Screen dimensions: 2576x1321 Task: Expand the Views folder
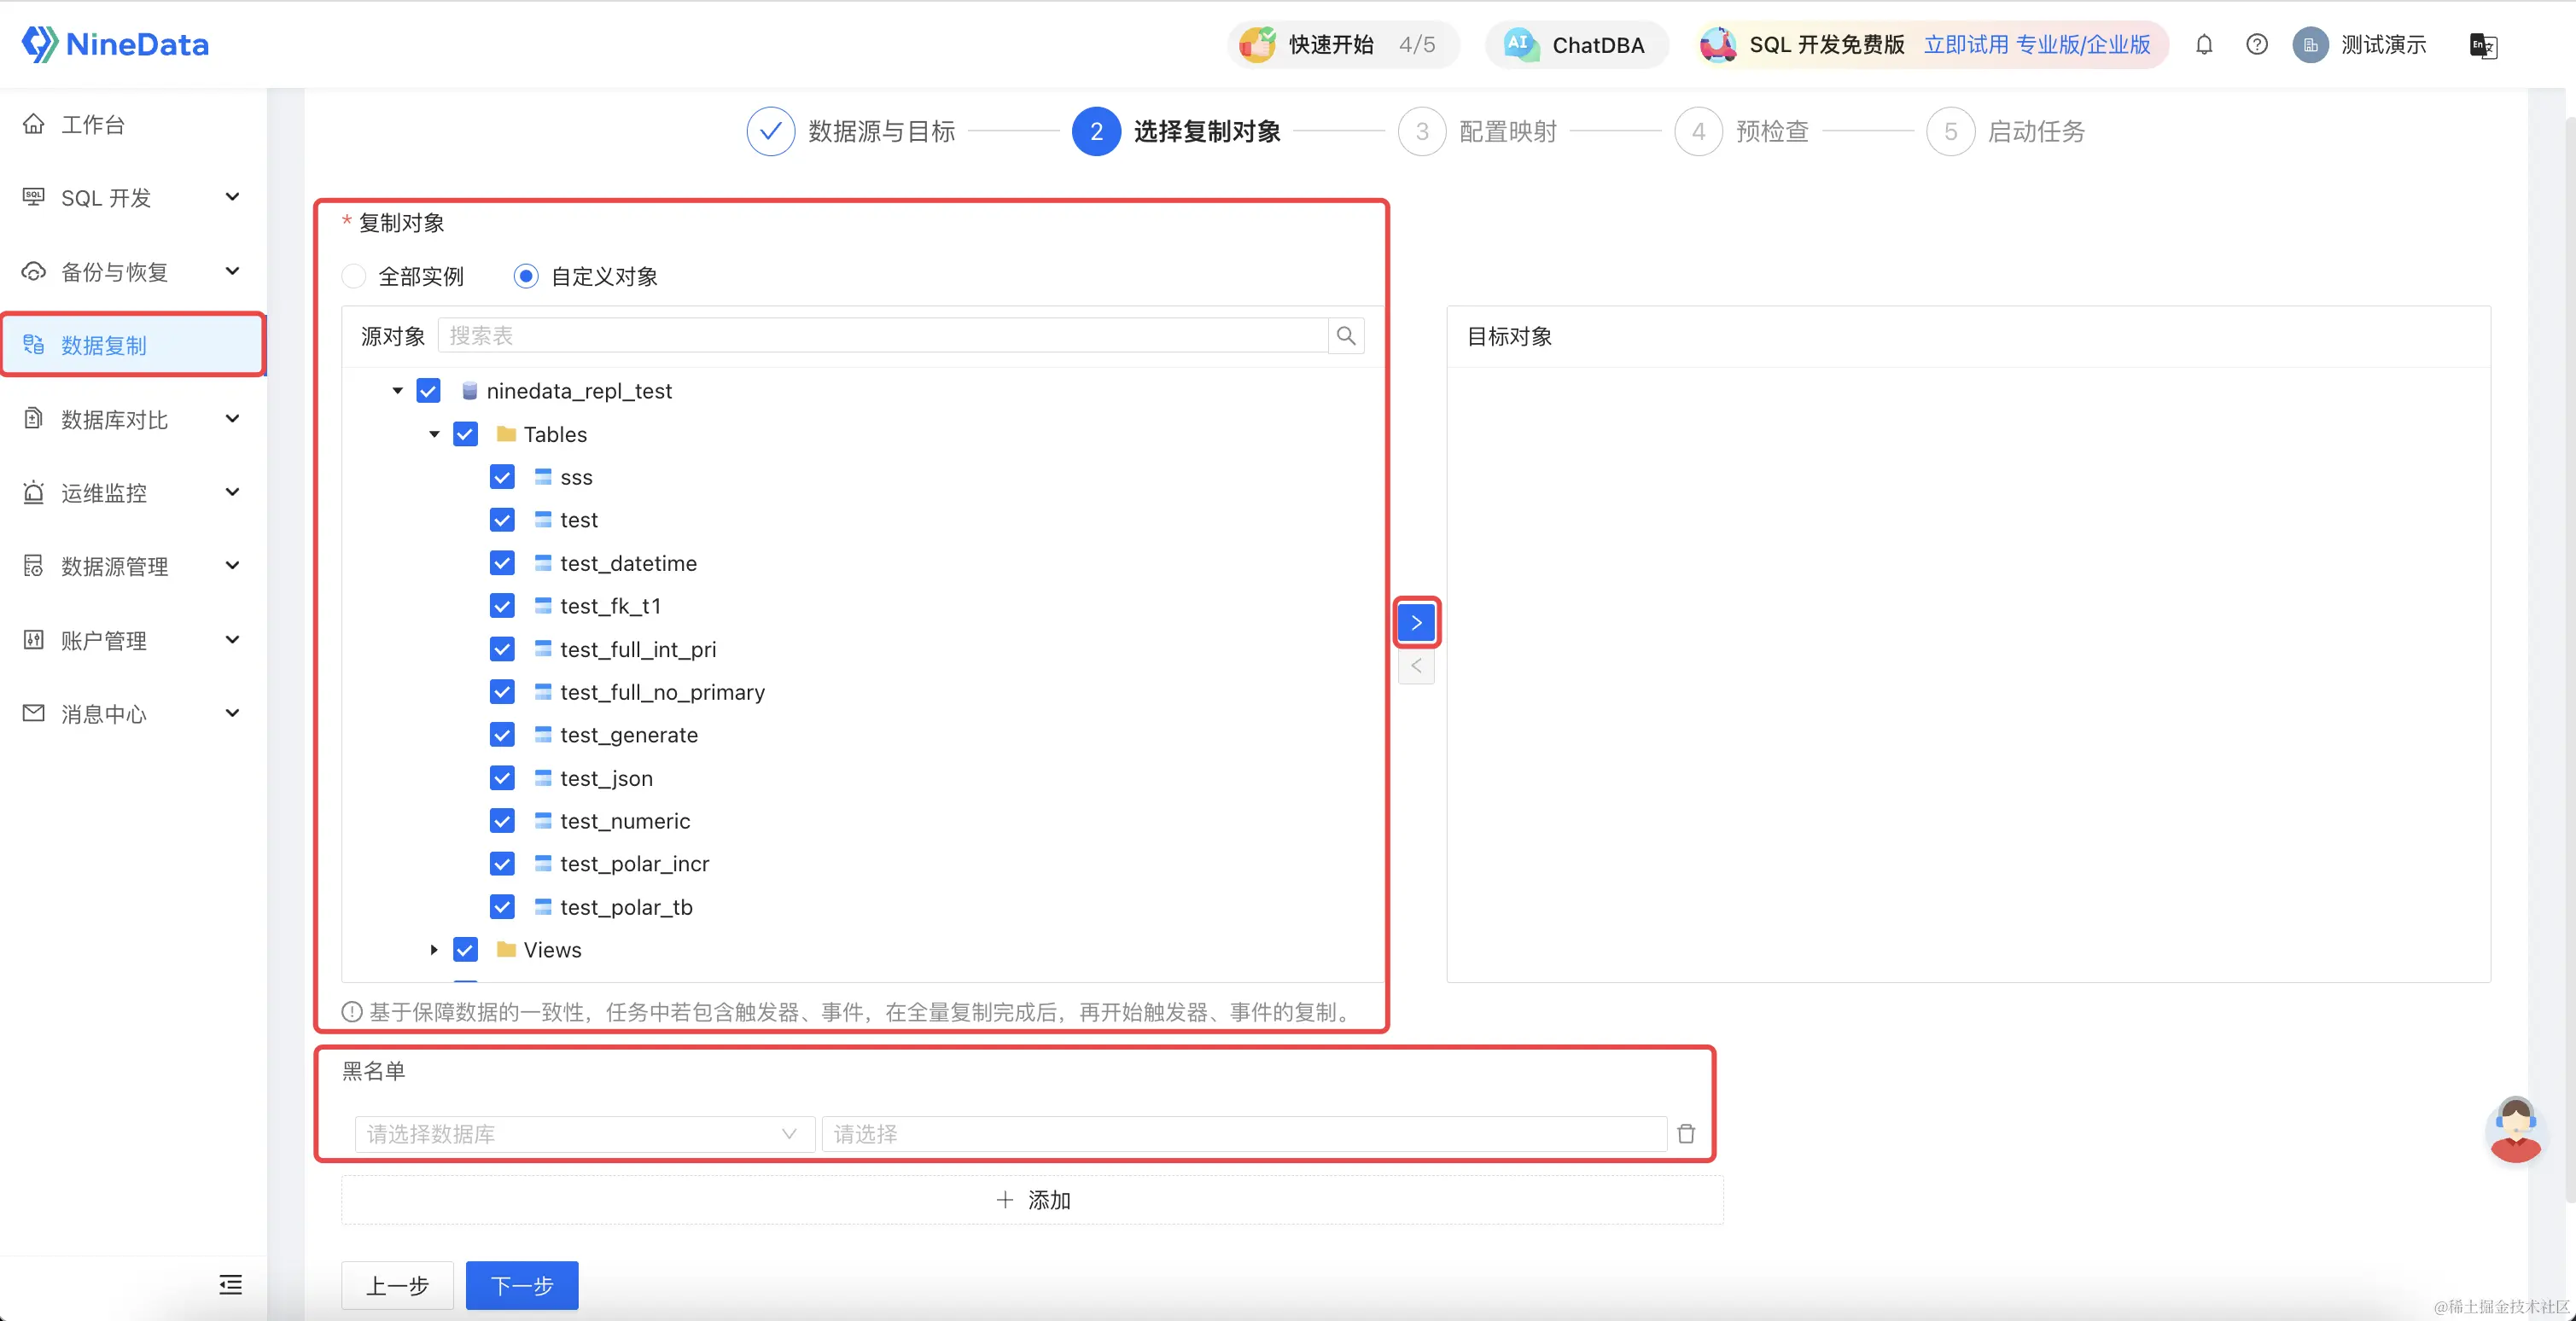433,949
